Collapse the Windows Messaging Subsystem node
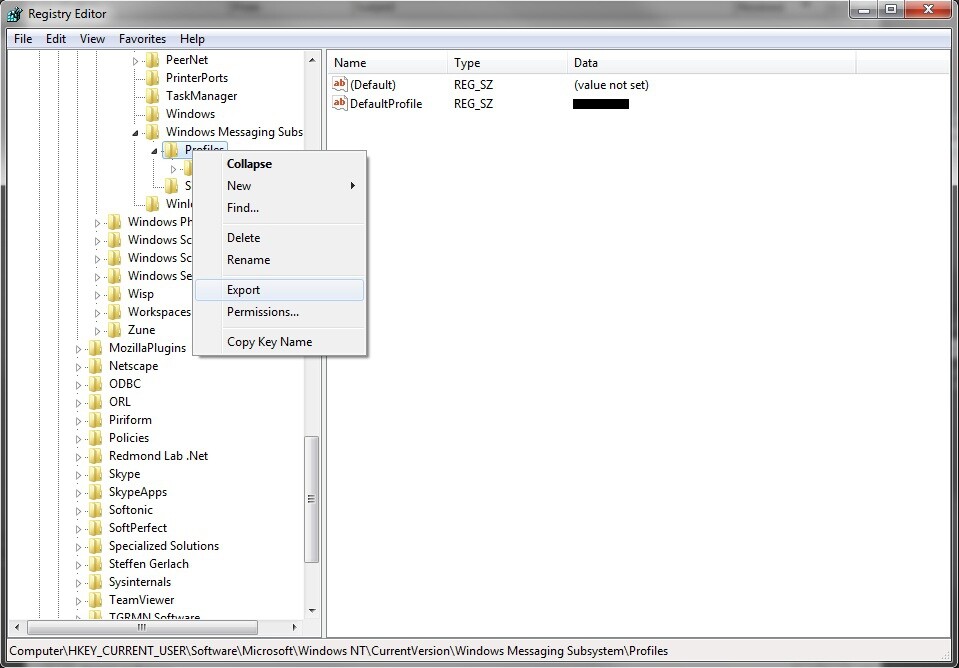Image resolution: width=959 pixels, height=668 pixels. point(136,132)
